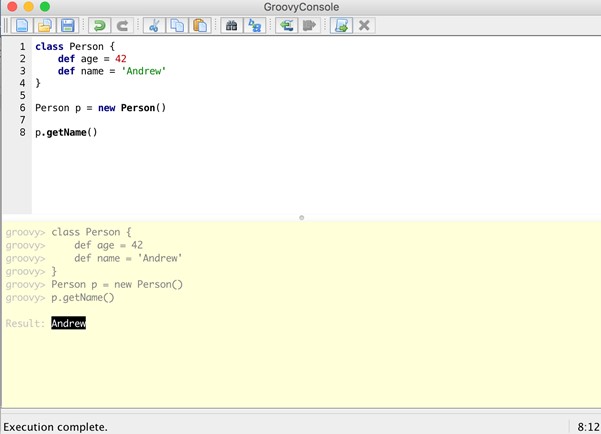
Task: Click the red close window button
Action: [12, 7]
